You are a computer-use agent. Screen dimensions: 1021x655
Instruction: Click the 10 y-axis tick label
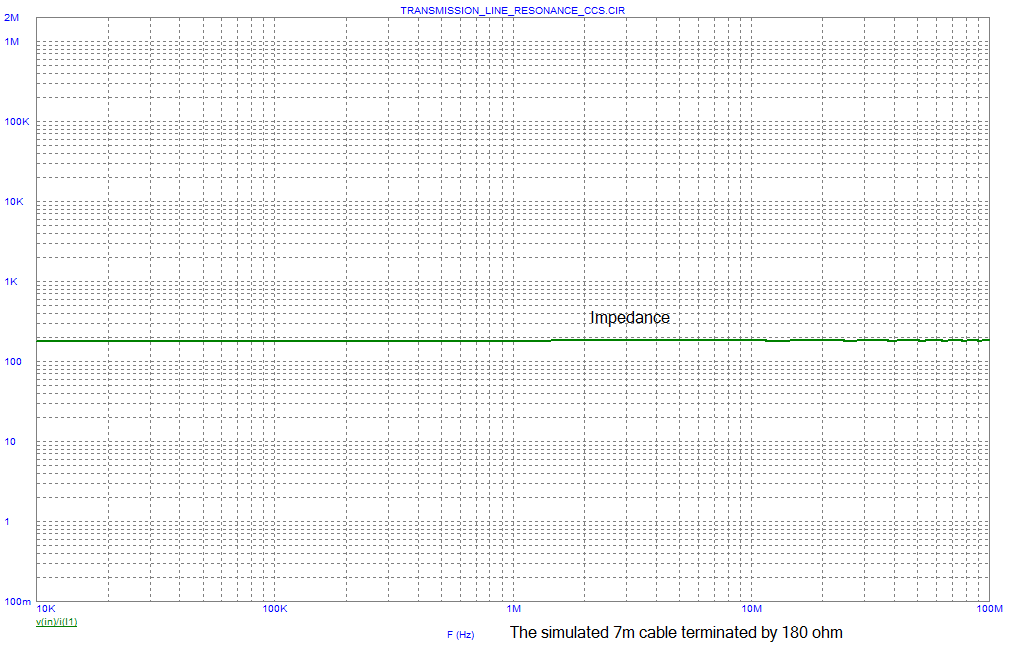pyautogui.click(x=10, y=442)
